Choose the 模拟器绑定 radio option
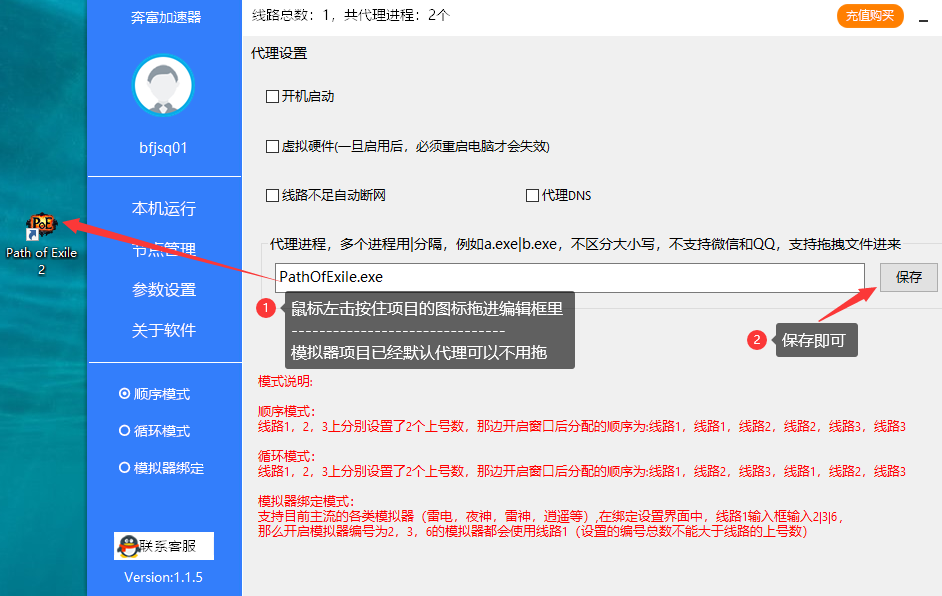Screen dimensions: 942x596 [125, 468]
